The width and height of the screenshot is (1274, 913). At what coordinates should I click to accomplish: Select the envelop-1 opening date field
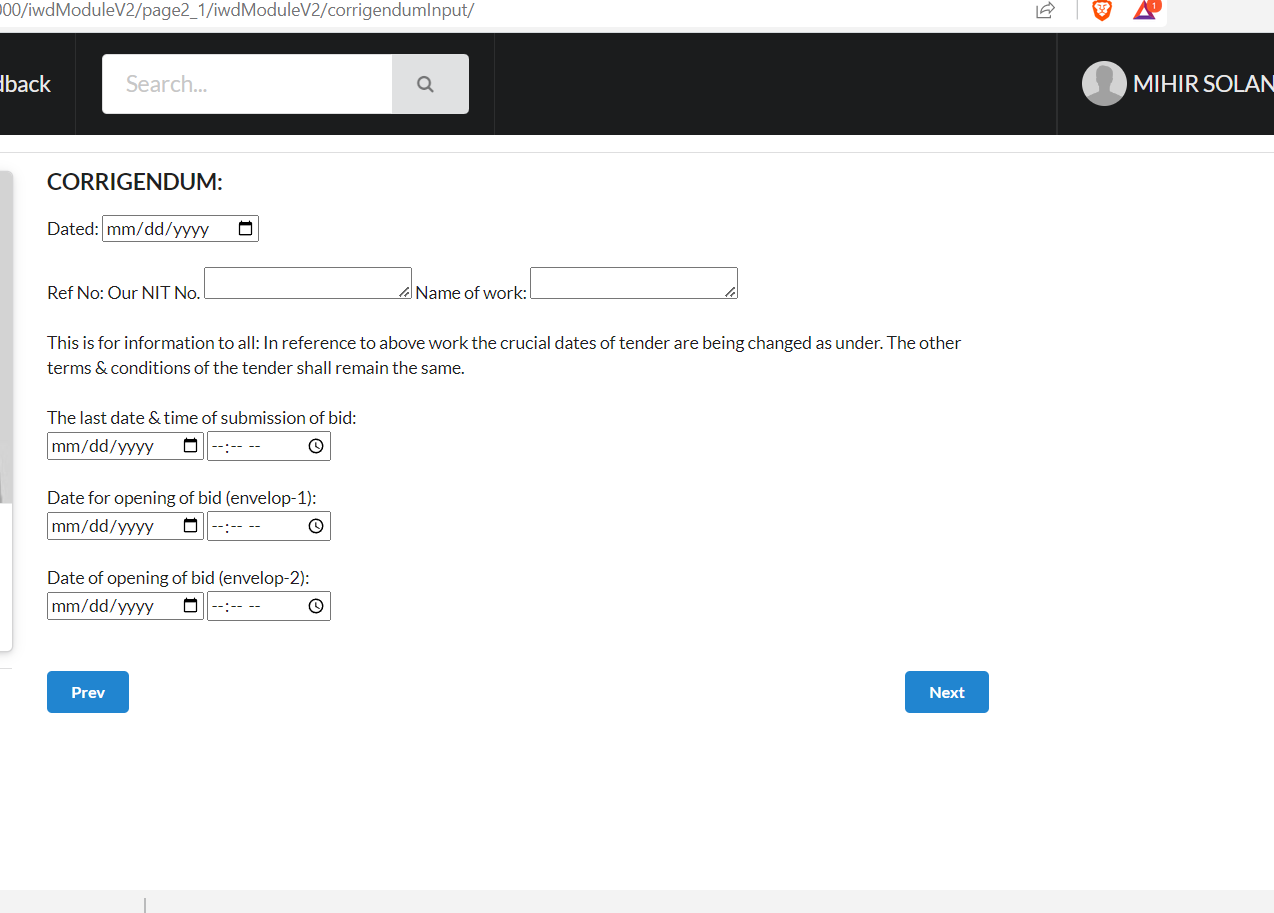pos(125,526)
